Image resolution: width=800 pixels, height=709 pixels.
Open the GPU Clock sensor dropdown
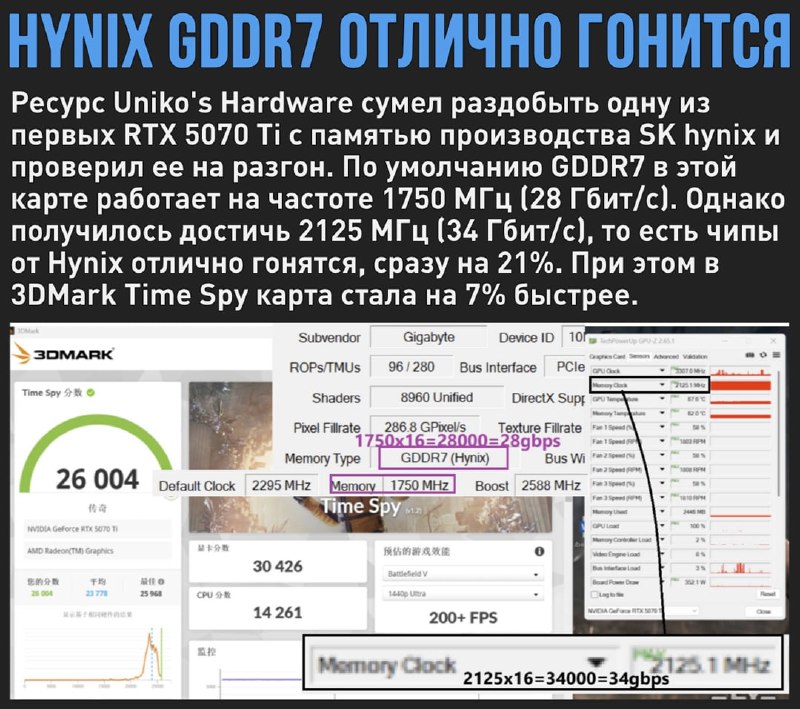[662, 371]
